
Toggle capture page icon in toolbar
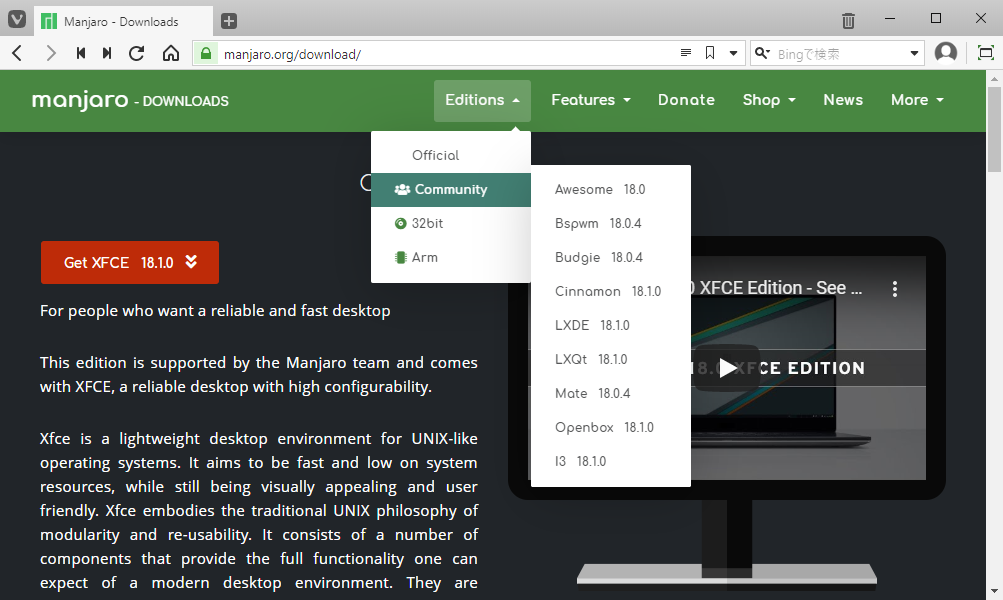coord(986,53)
